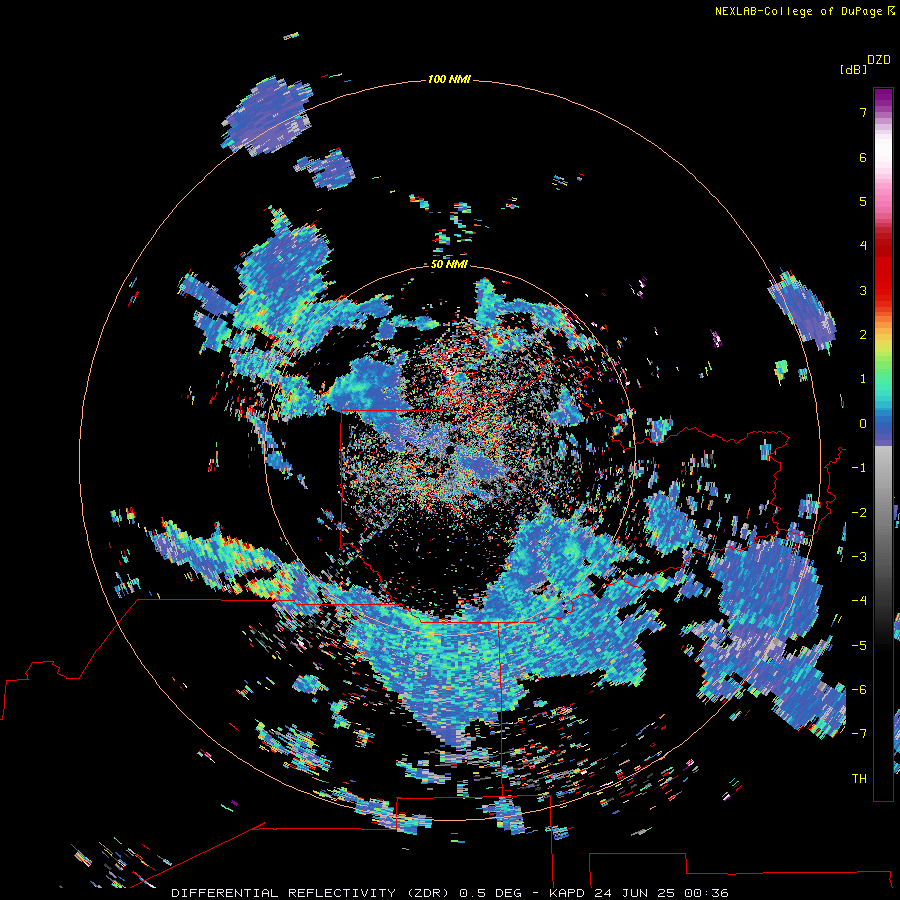Viewport: 900px width, 900px height.
Task: Click the 100 NMI range ring label
Action: coord(449,79)
